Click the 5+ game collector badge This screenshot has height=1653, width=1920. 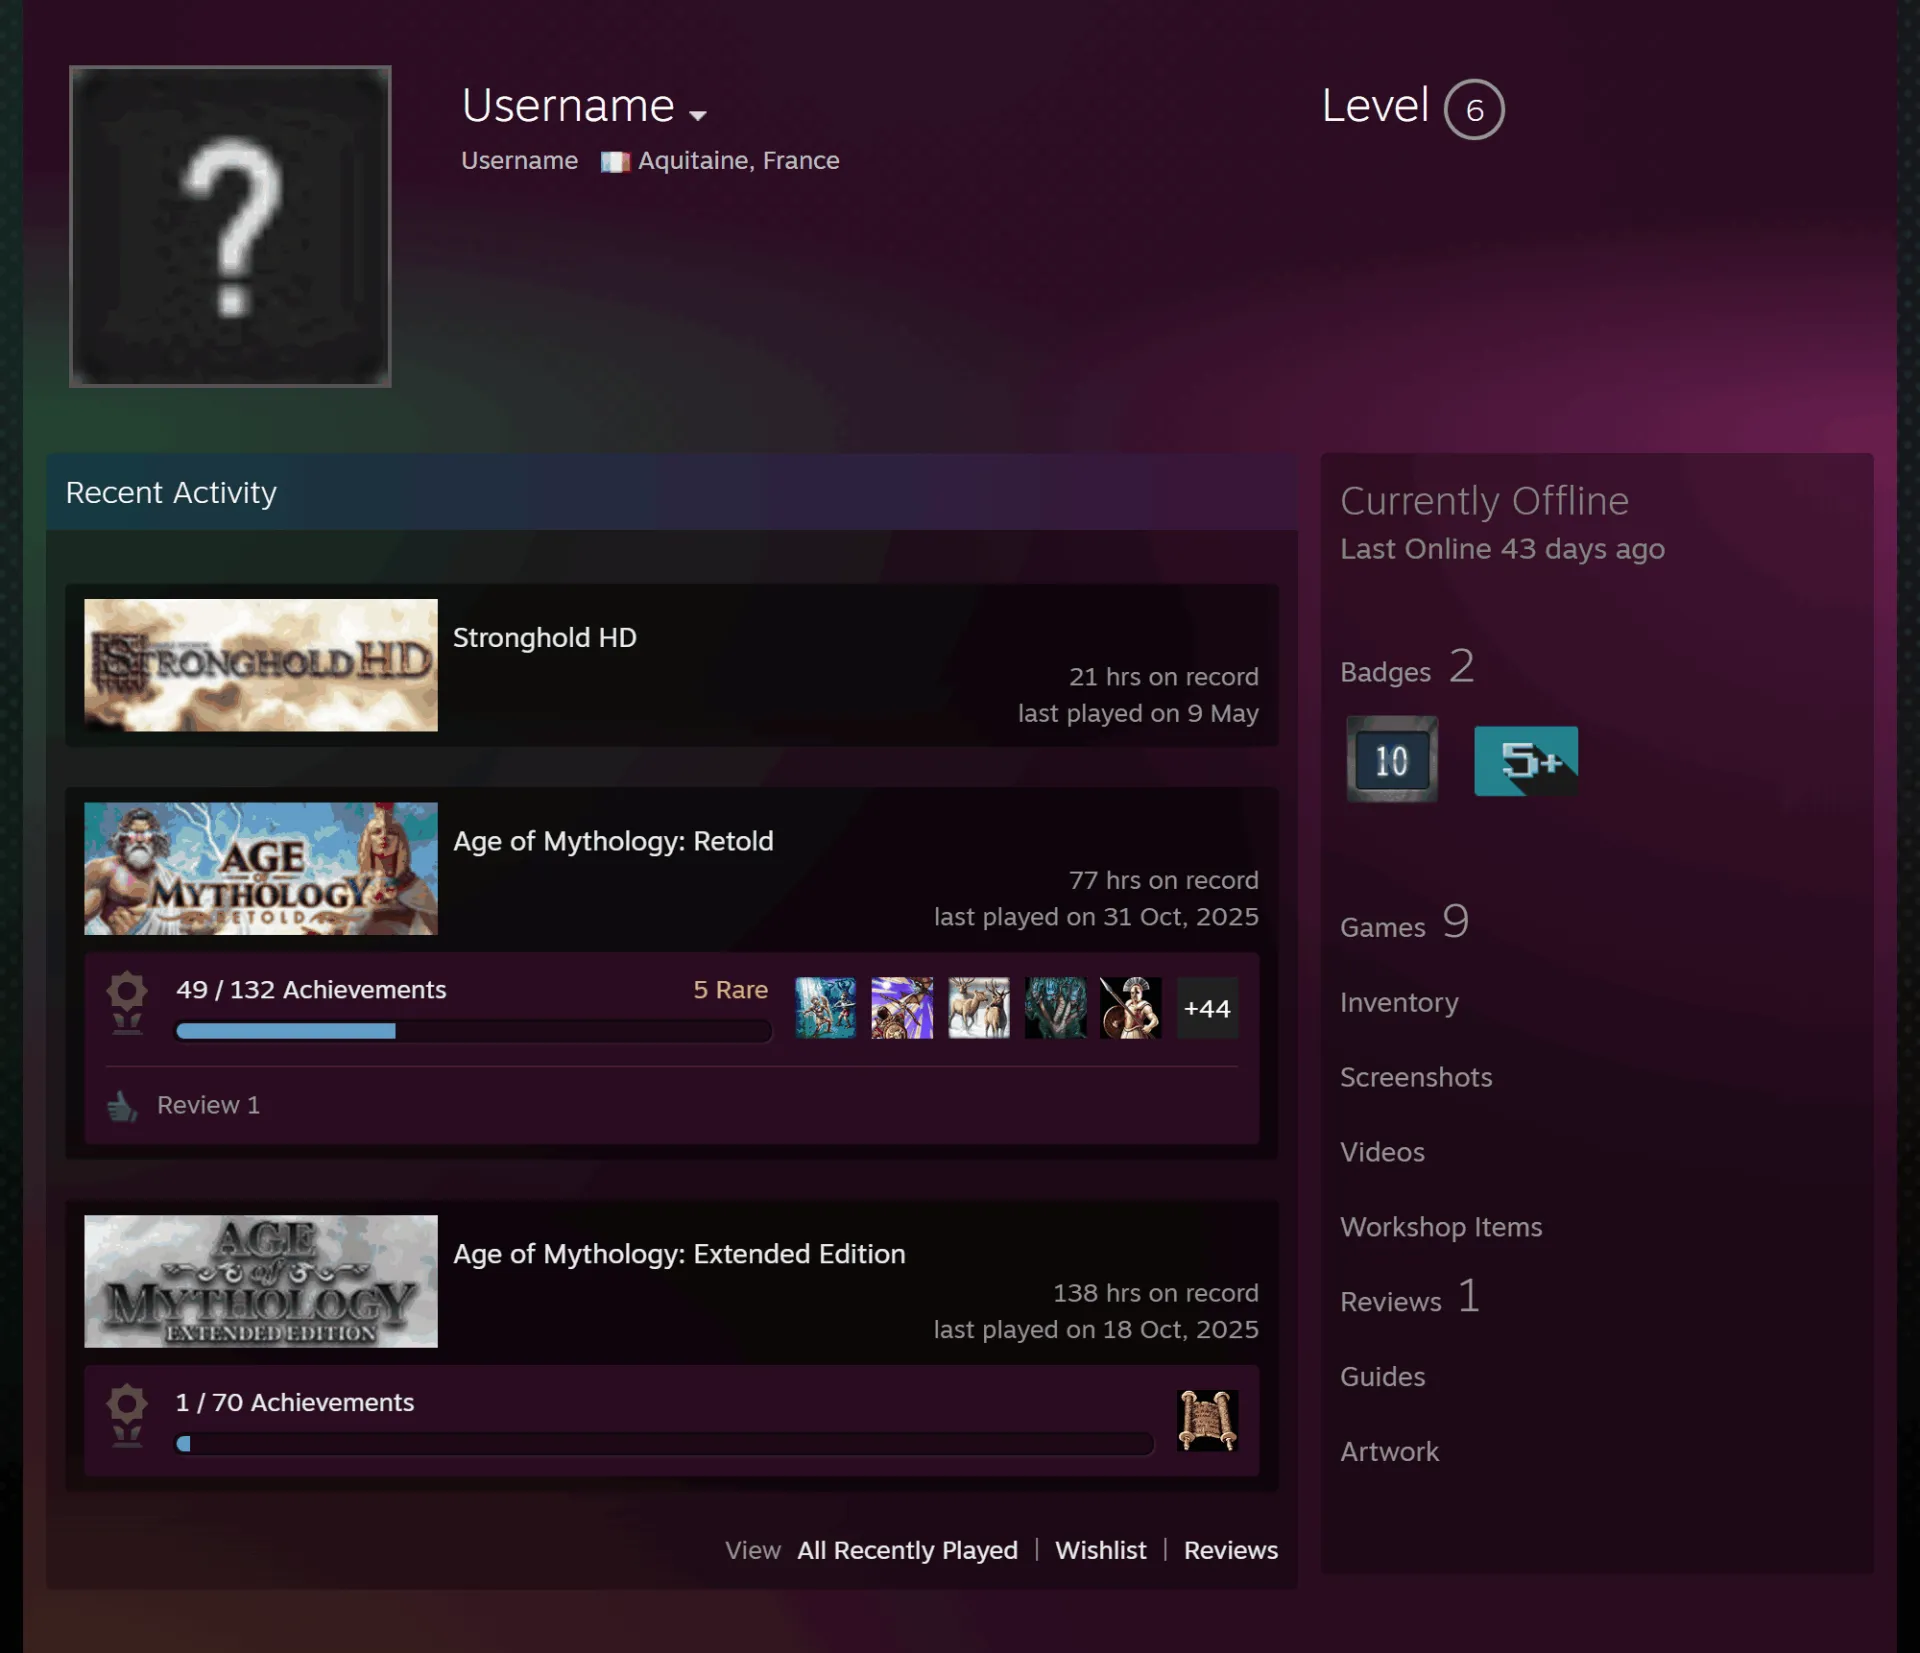tap(1526, 761)
